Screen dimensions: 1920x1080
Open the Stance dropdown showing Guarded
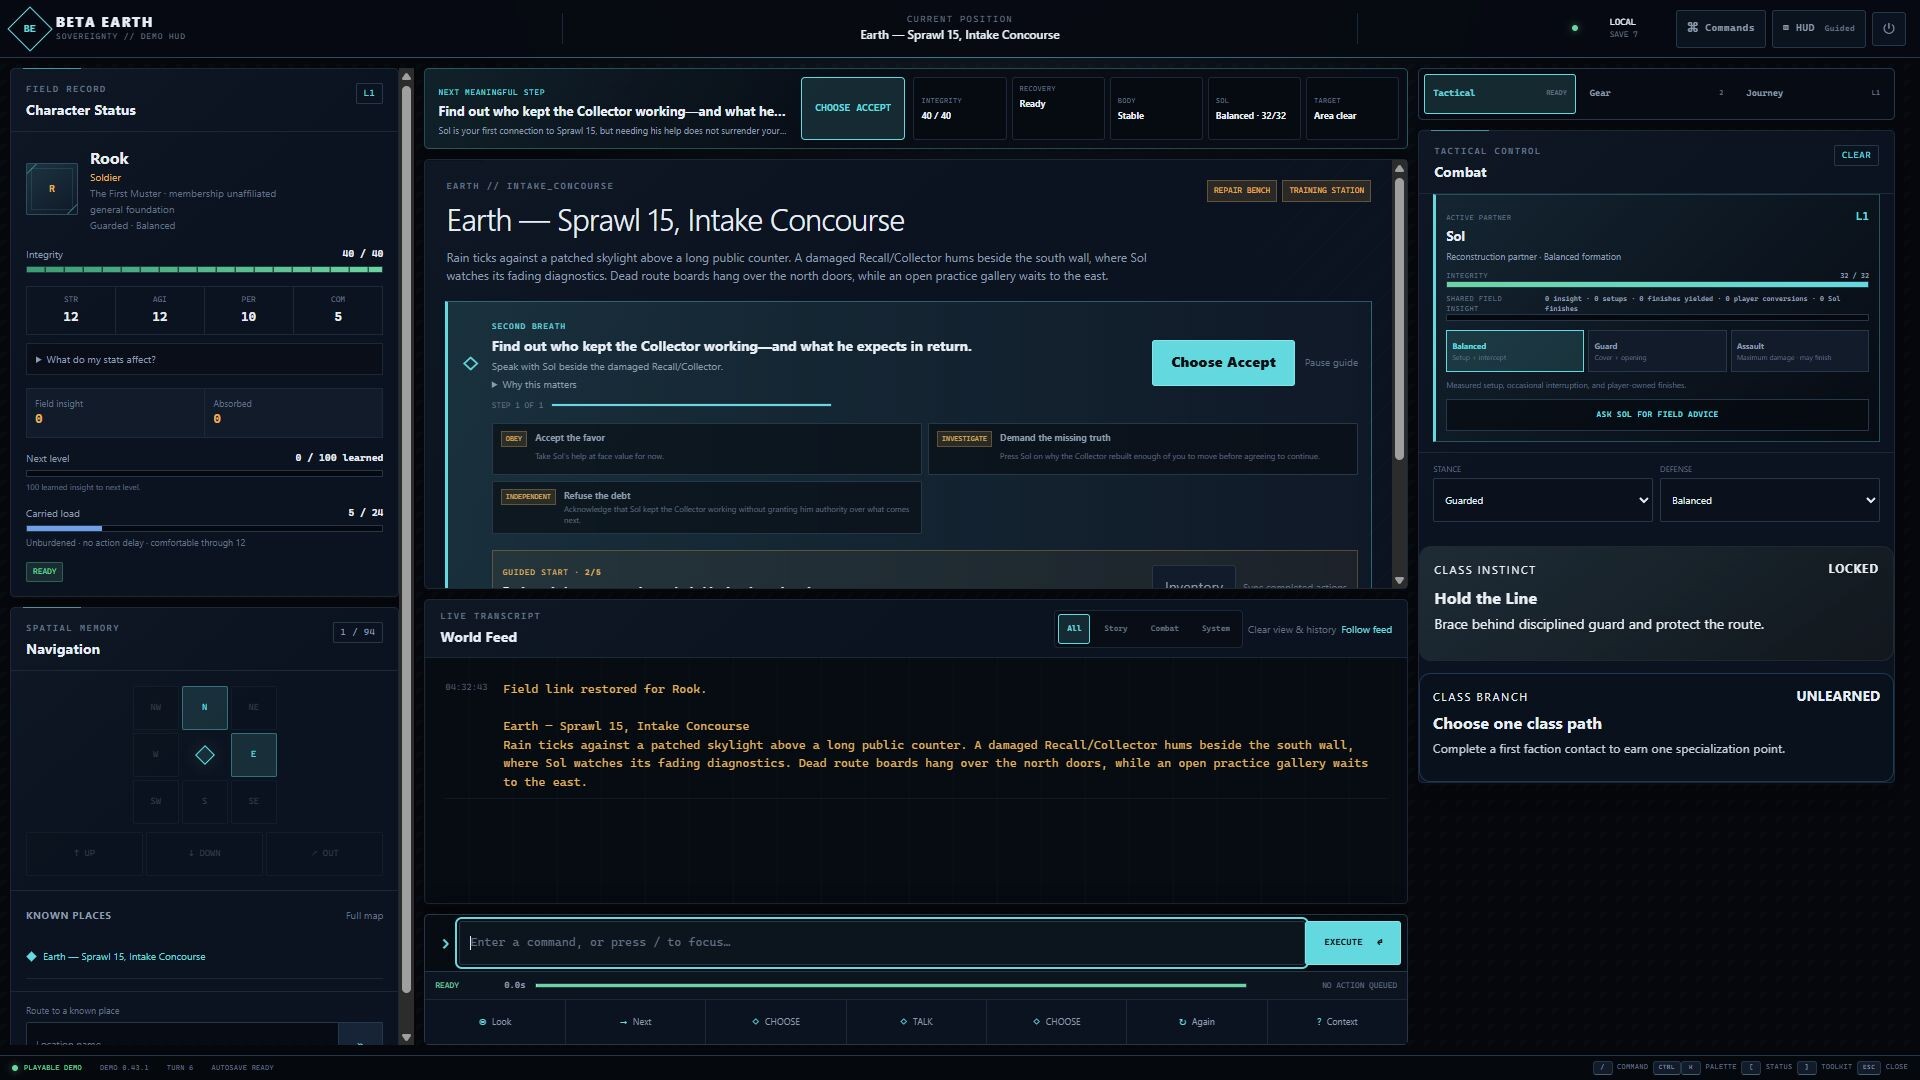[x=1542, y=500]
